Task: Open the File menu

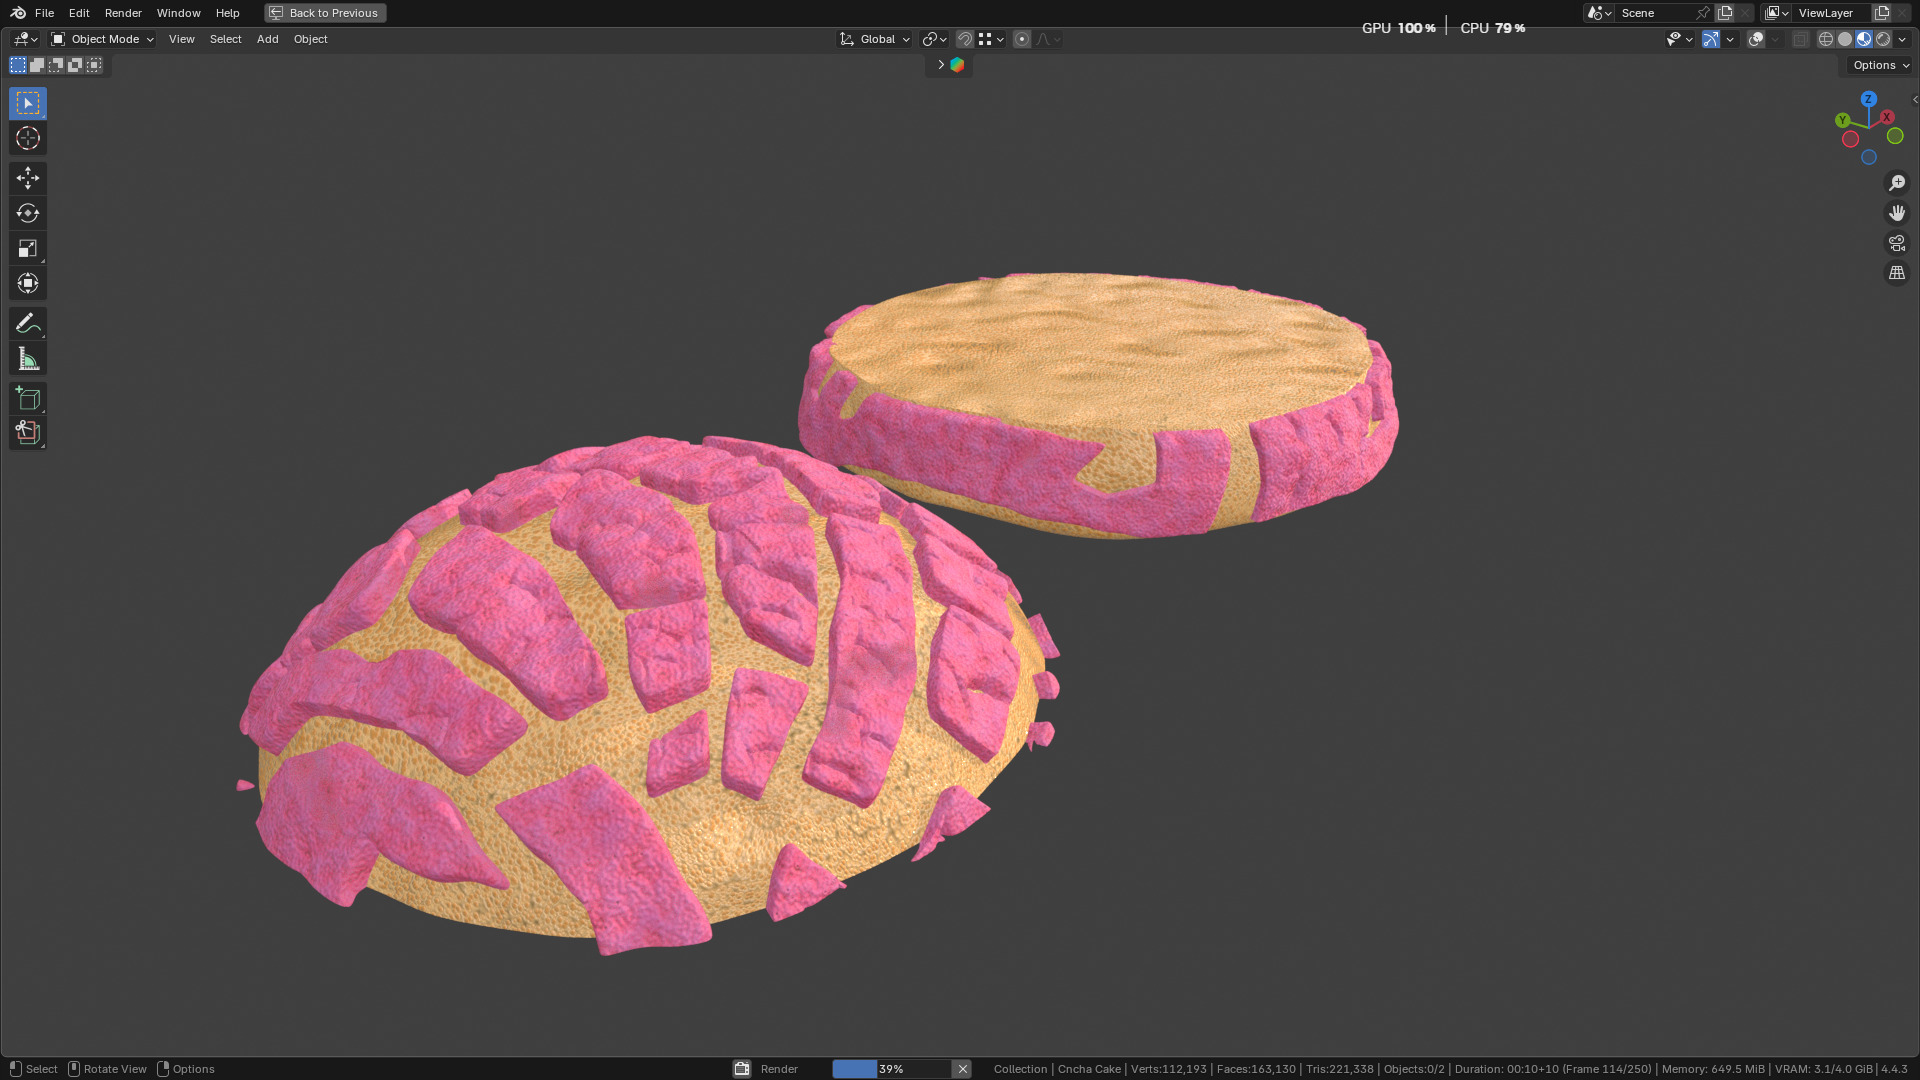Action: point(44,13)
